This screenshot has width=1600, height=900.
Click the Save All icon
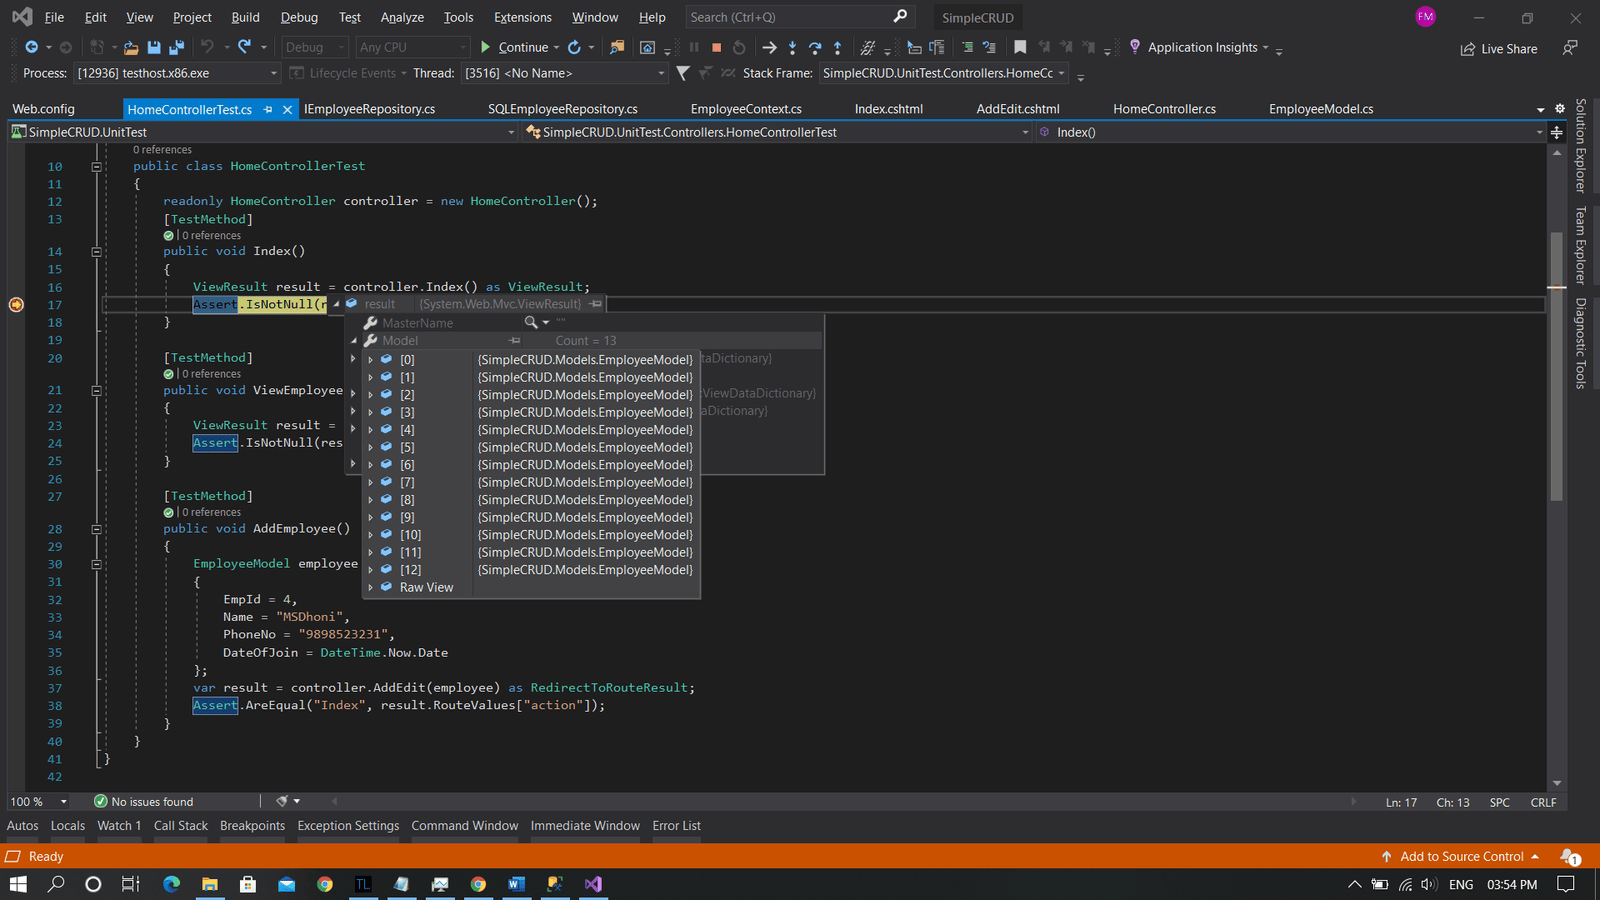coord(176,47)
